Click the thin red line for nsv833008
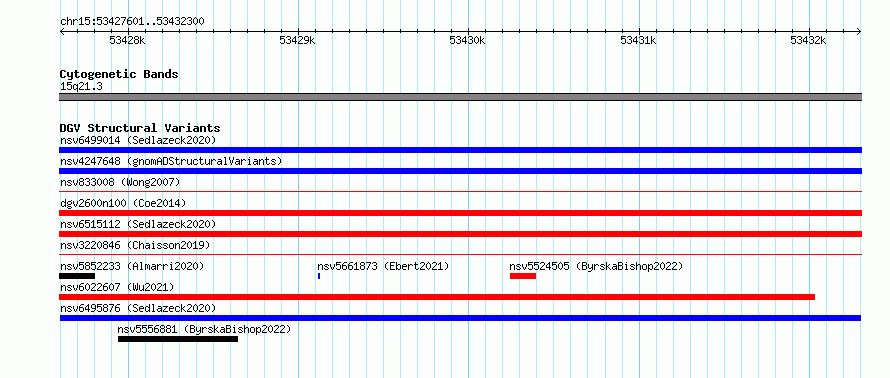This screenshot has height=378, width=890. click(460, 192)
